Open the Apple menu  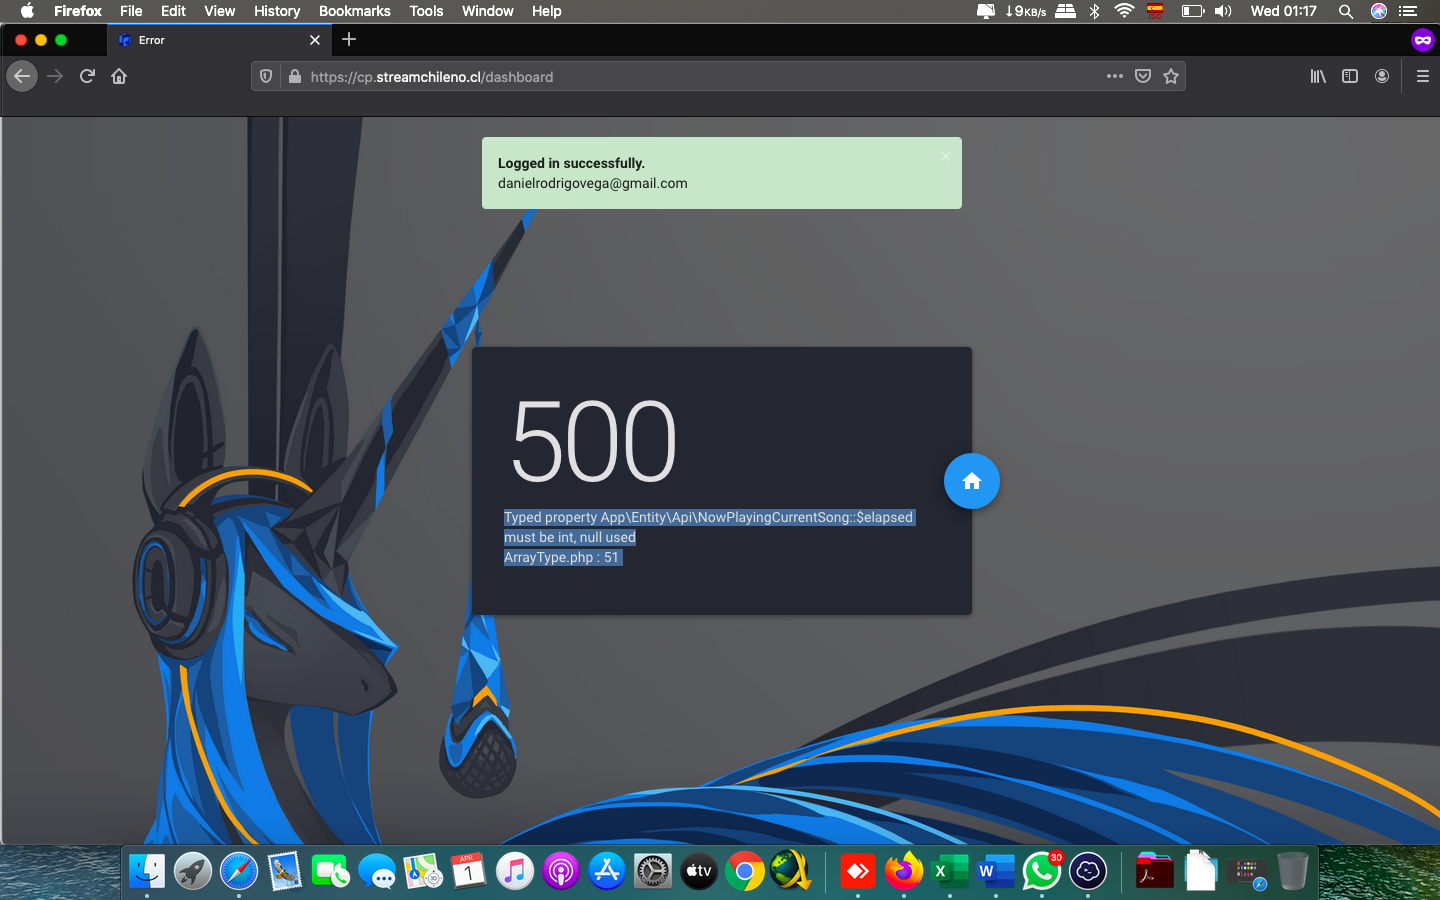[x=27, y=11]
